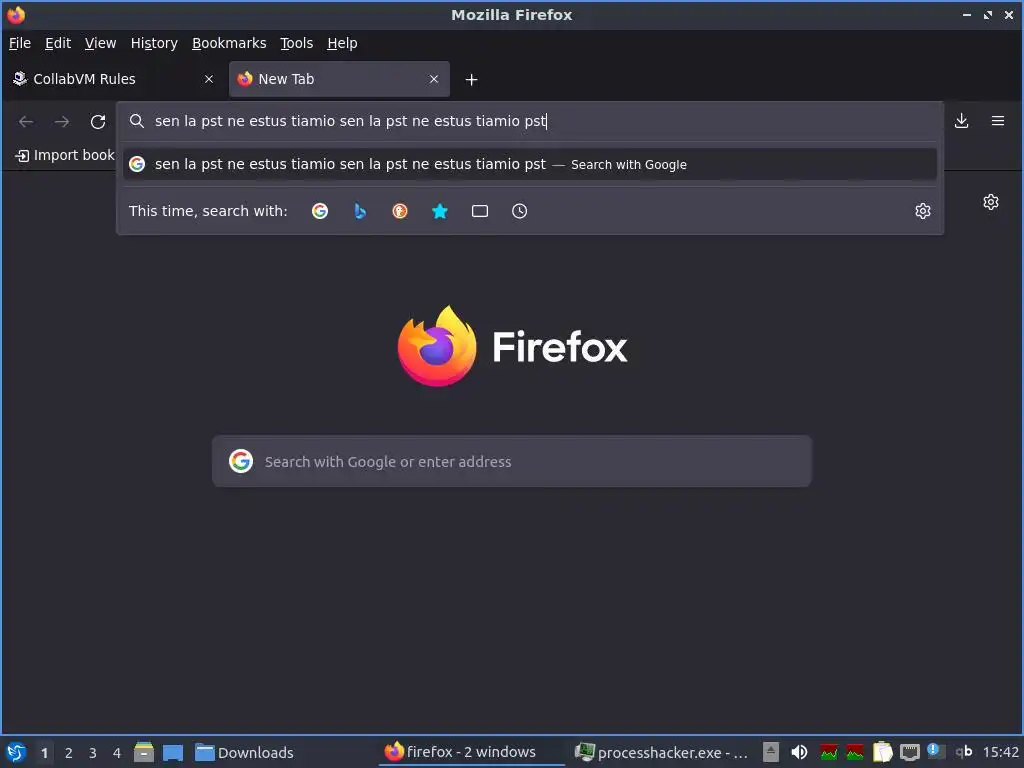Select the New Tab tab
Viewport: 1024px width, 768px height.
[x=339, y=79]
